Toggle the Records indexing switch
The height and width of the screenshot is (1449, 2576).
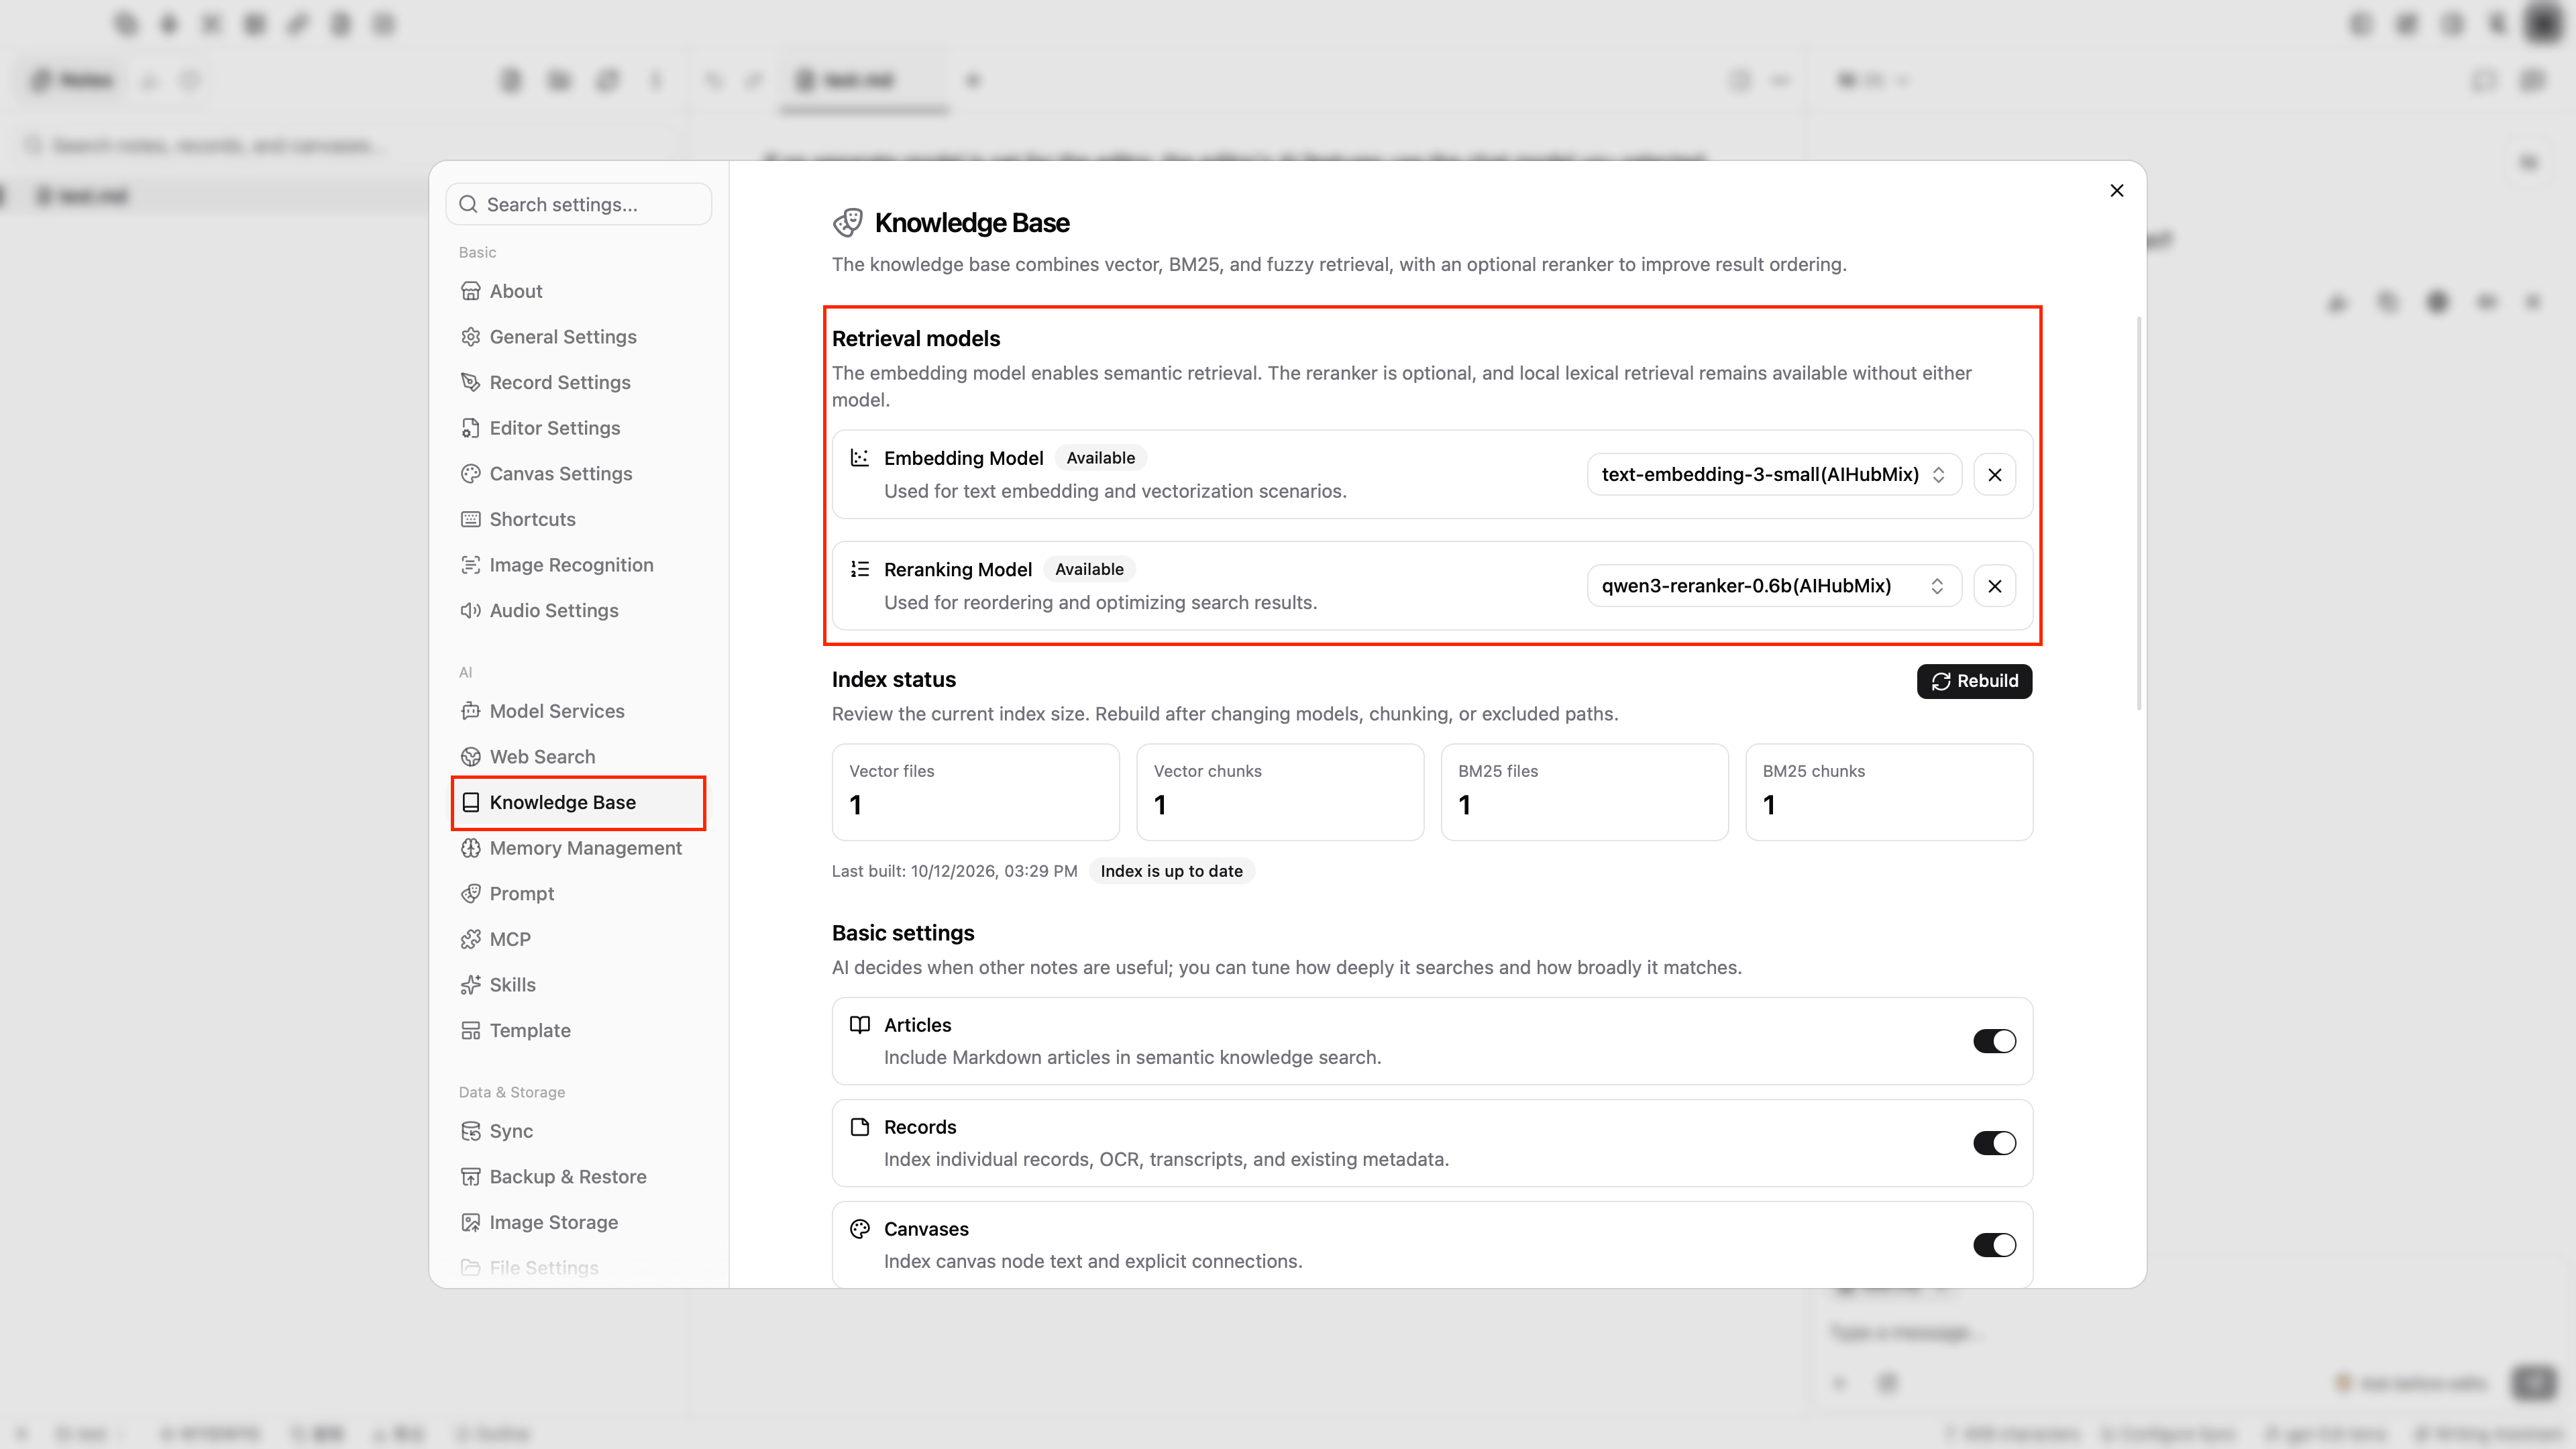coord(1994,1143)
